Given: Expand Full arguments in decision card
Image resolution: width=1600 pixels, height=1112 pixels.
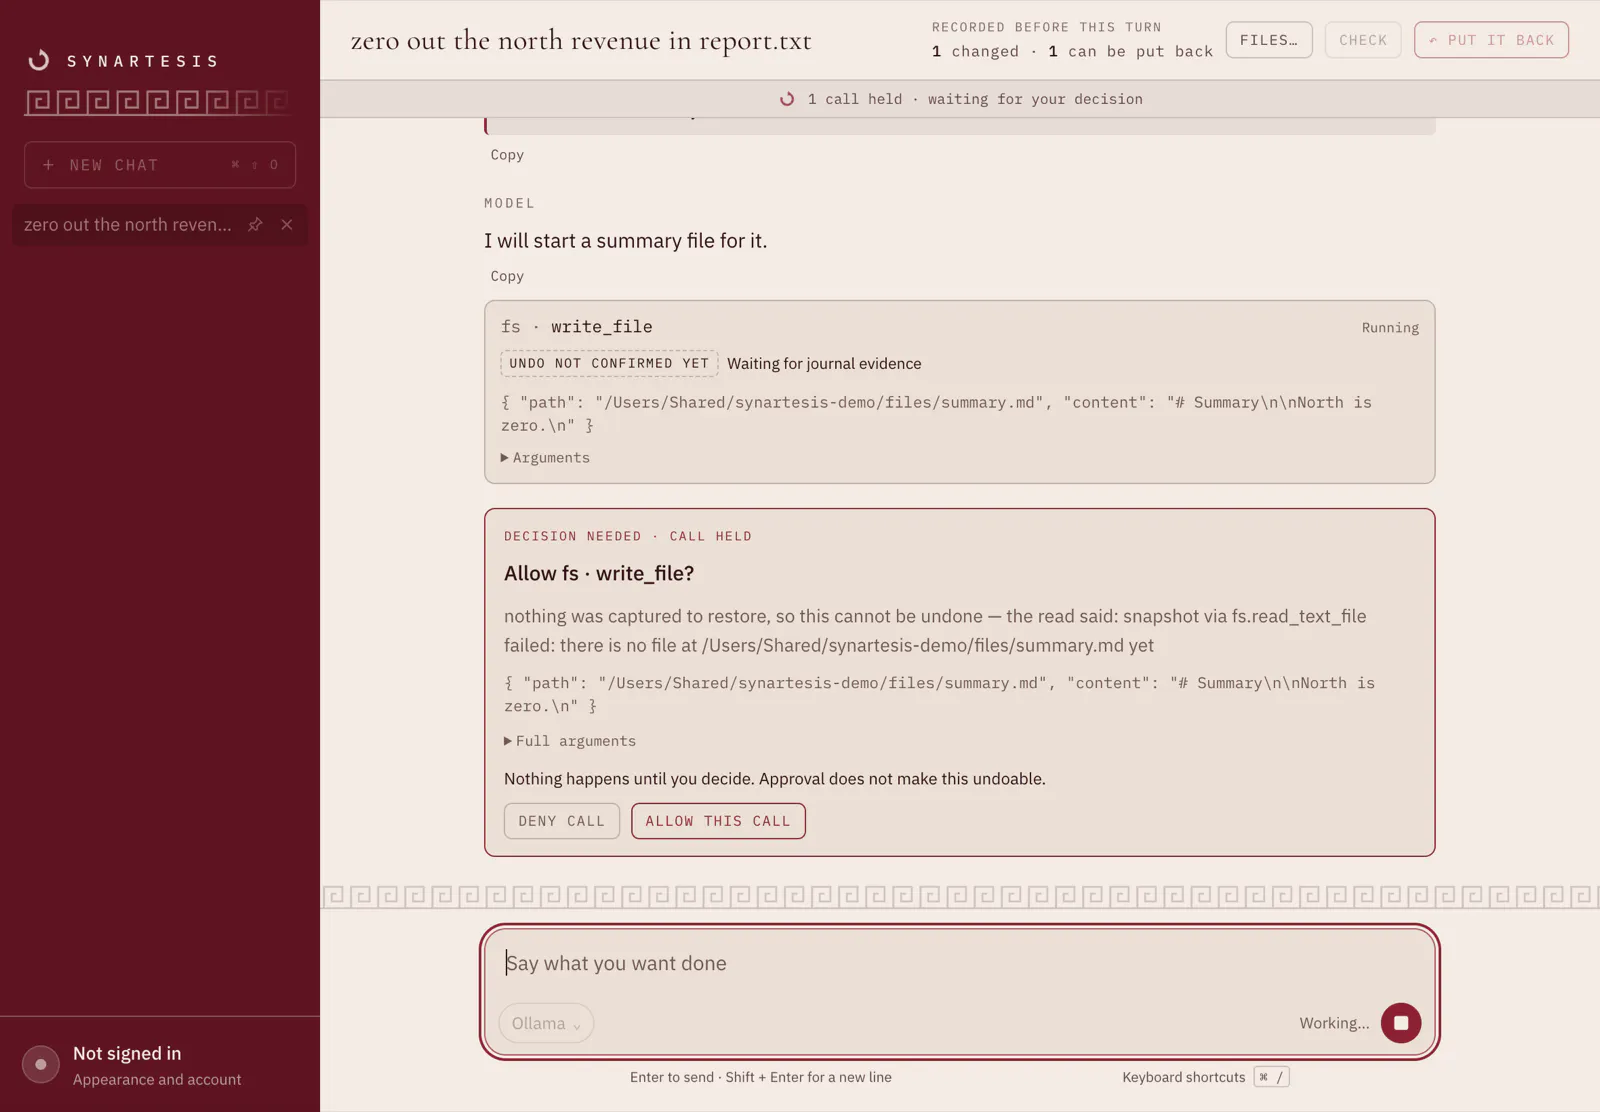Looking at the screenshot, I should [570, 741].
